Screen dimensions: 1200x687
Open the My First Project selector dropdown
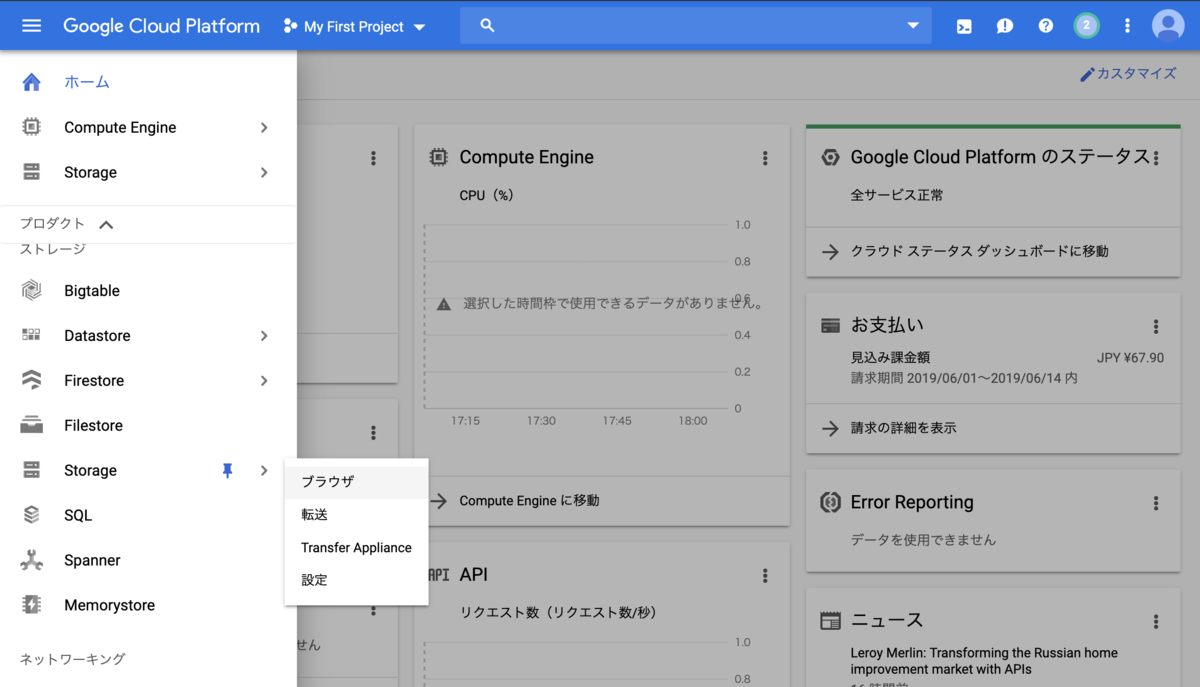click(354, 27)
